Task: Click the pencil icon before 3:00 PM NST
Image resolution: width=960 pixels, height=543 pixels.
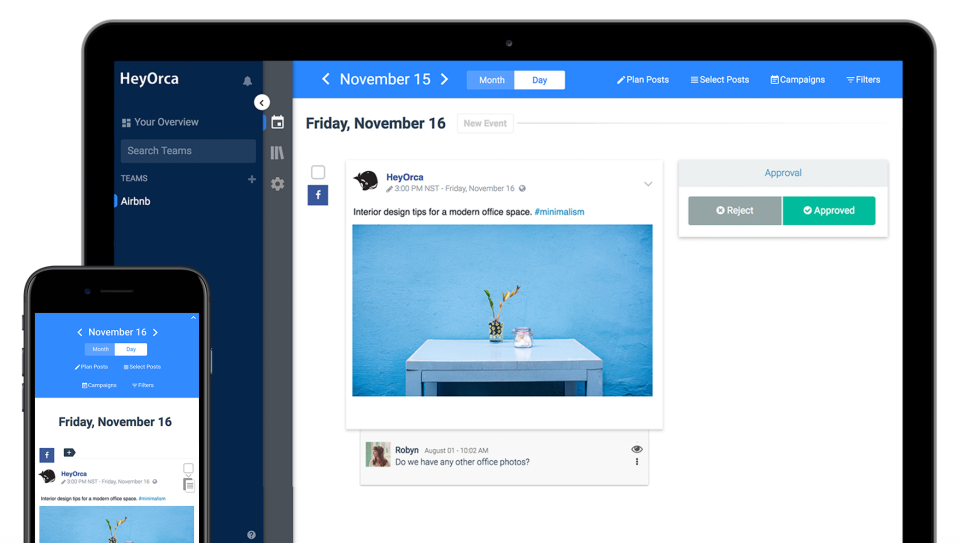Action: [389, 189]
